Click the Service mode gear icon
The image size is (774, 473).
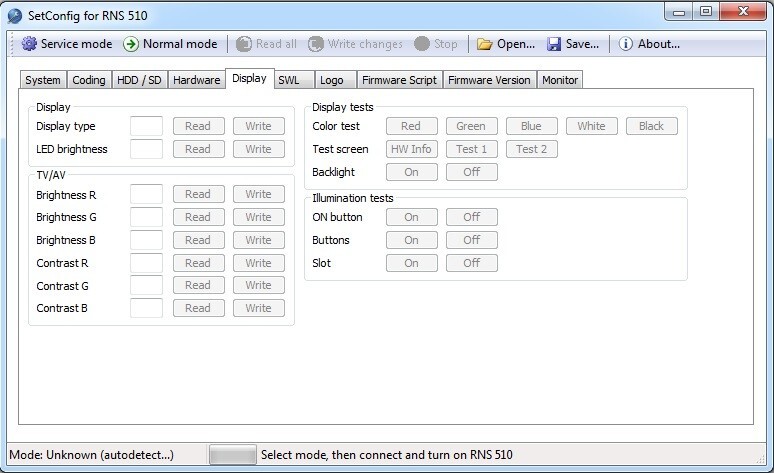pos(29,44)
